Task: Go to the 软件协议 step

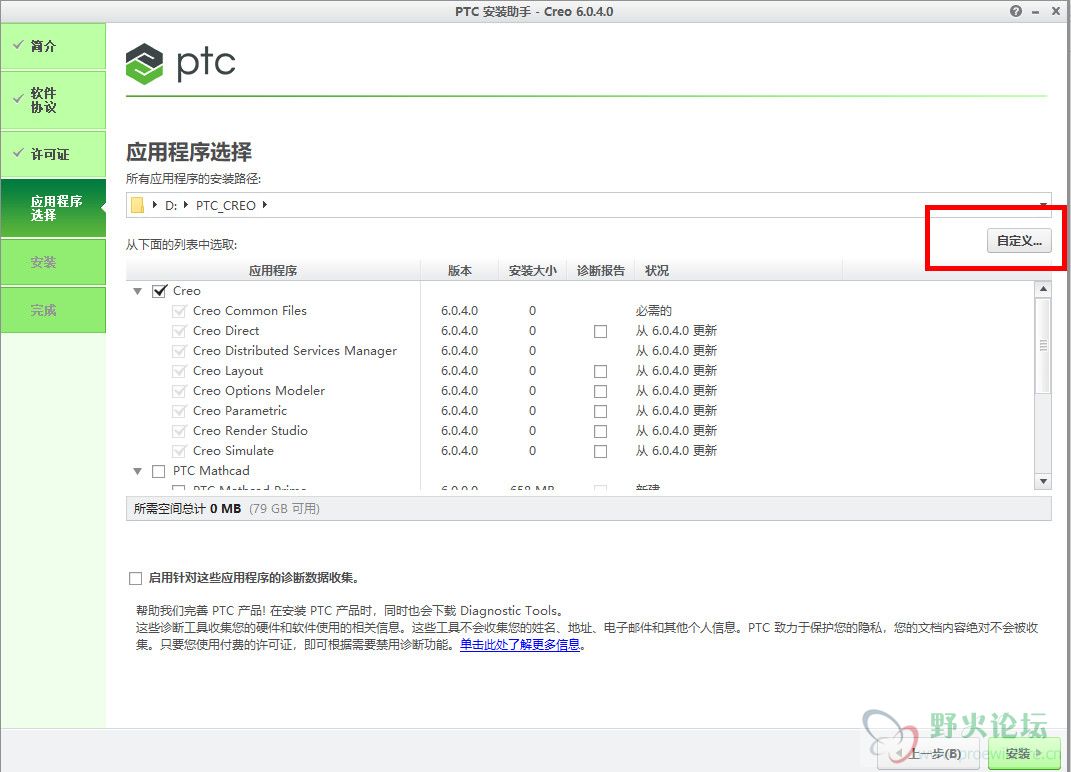Action: click(53, 100)
